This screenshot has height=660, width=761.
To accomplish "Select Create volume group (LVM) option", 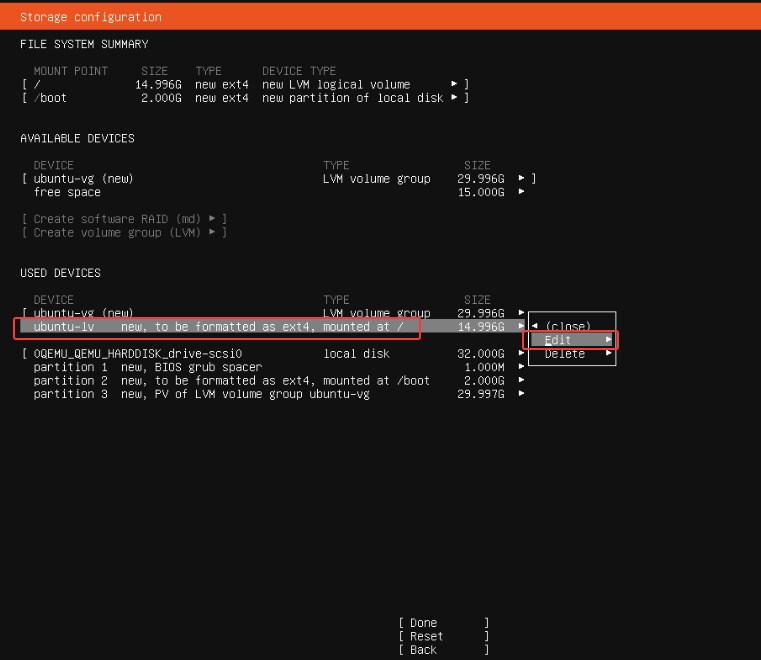I will (x=125, y=232).
